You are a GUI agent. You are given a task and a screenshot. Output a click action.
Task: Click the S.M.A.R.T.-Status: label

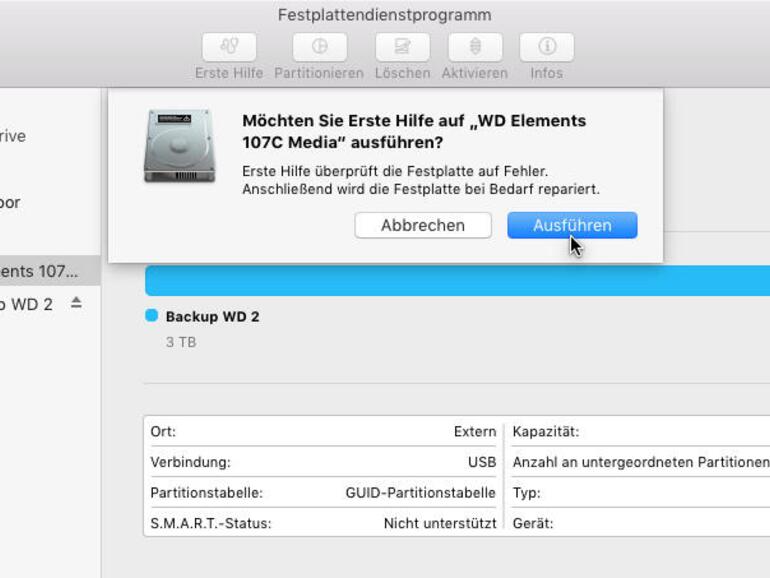[x=211, y=523]
